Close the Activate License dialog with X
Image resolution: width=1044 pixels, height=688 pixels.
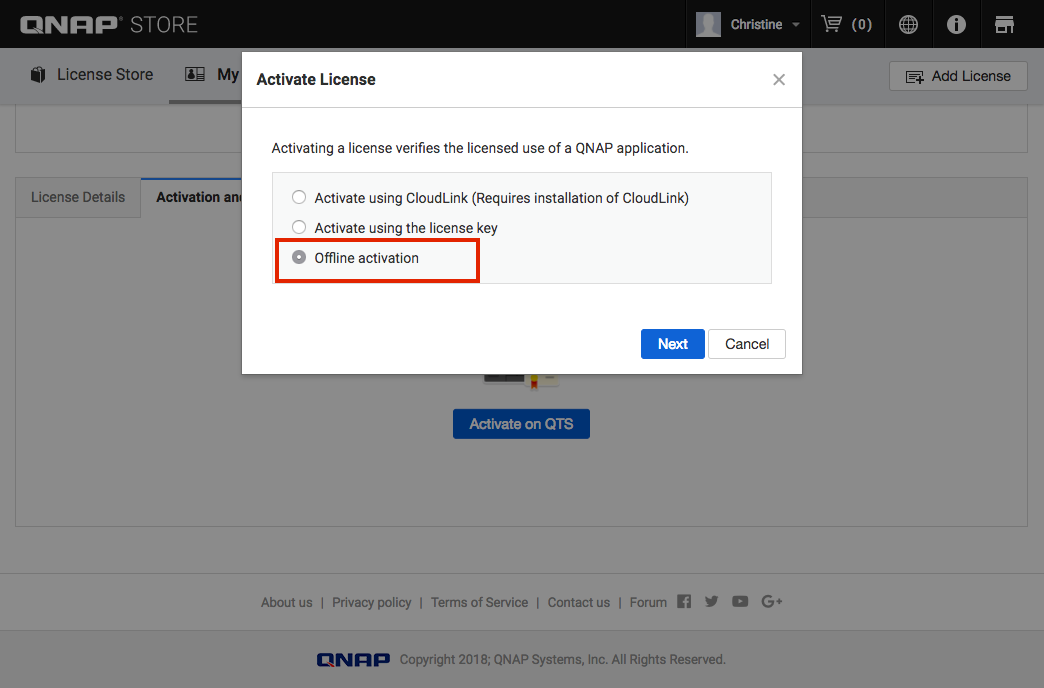tap(779, 80)
